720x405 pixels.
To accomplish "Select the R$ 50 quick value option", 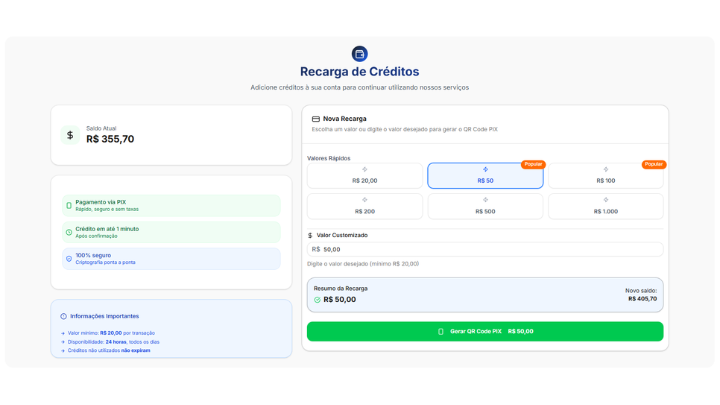I will (x=485, y=176).
